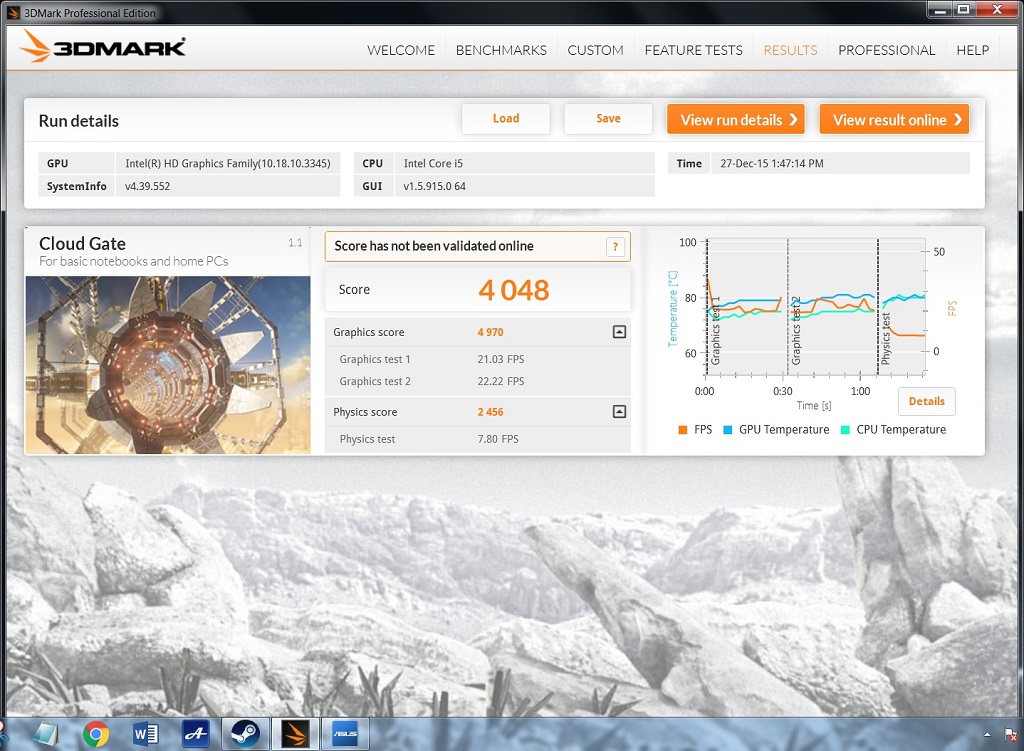Expand View run details arrow button
Screen dimensions: 1024x751
coord(736,120)
